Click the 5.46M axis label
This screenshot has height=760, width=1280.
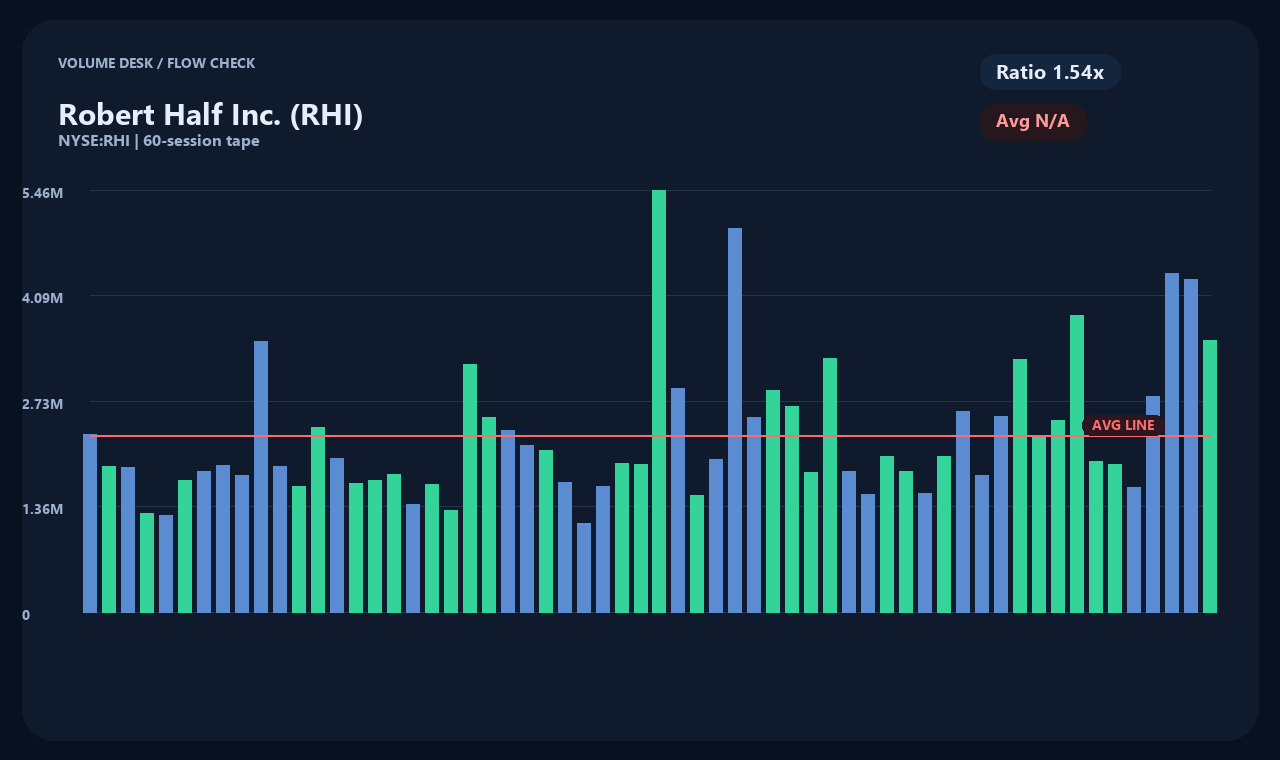tap(43, 192)
